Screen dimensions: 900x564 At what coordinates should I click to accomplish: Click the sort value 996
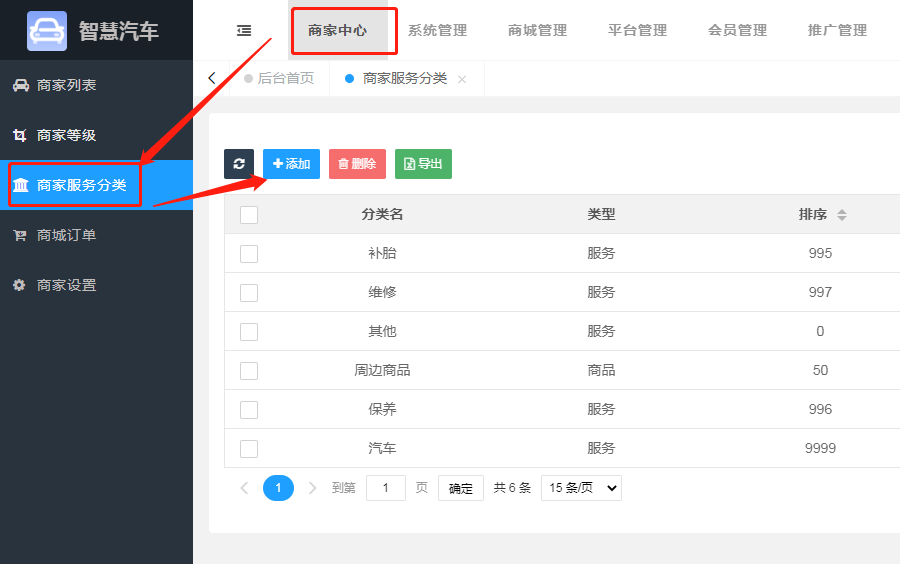coord(820,410)
